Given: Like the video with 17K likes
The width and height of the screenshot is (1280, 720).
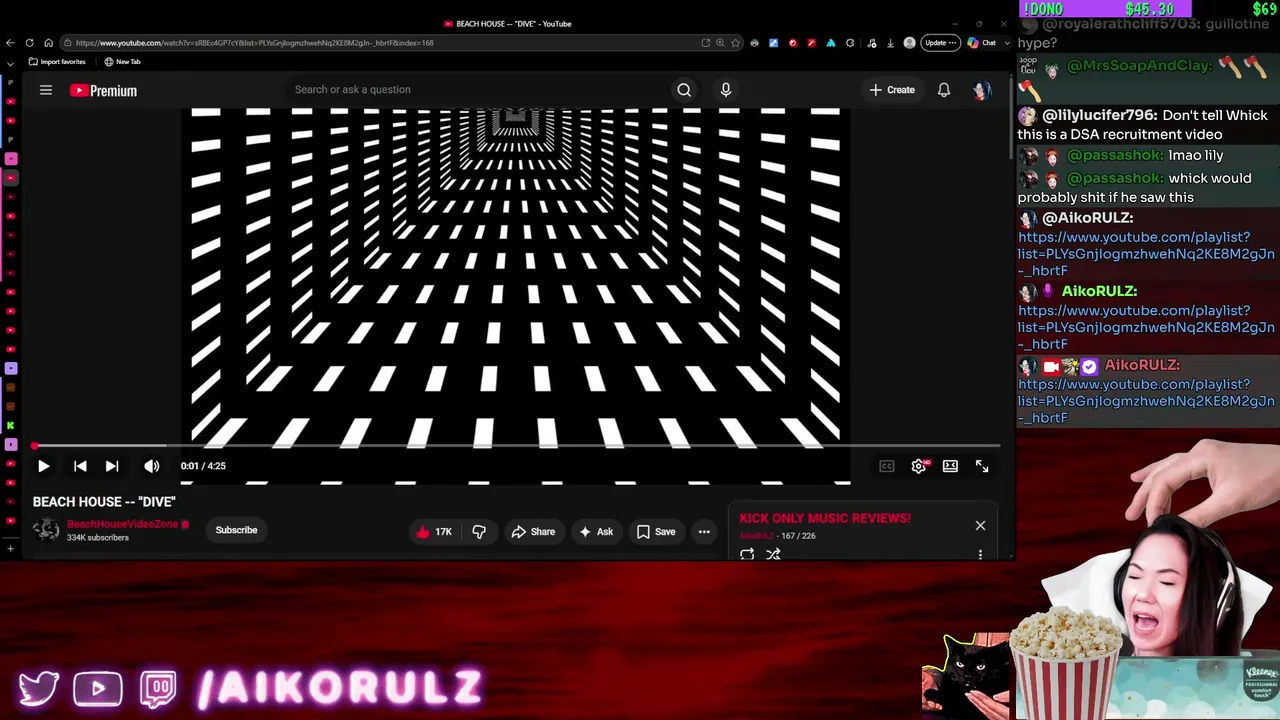Looking at the screenshot, I should 433,532.
